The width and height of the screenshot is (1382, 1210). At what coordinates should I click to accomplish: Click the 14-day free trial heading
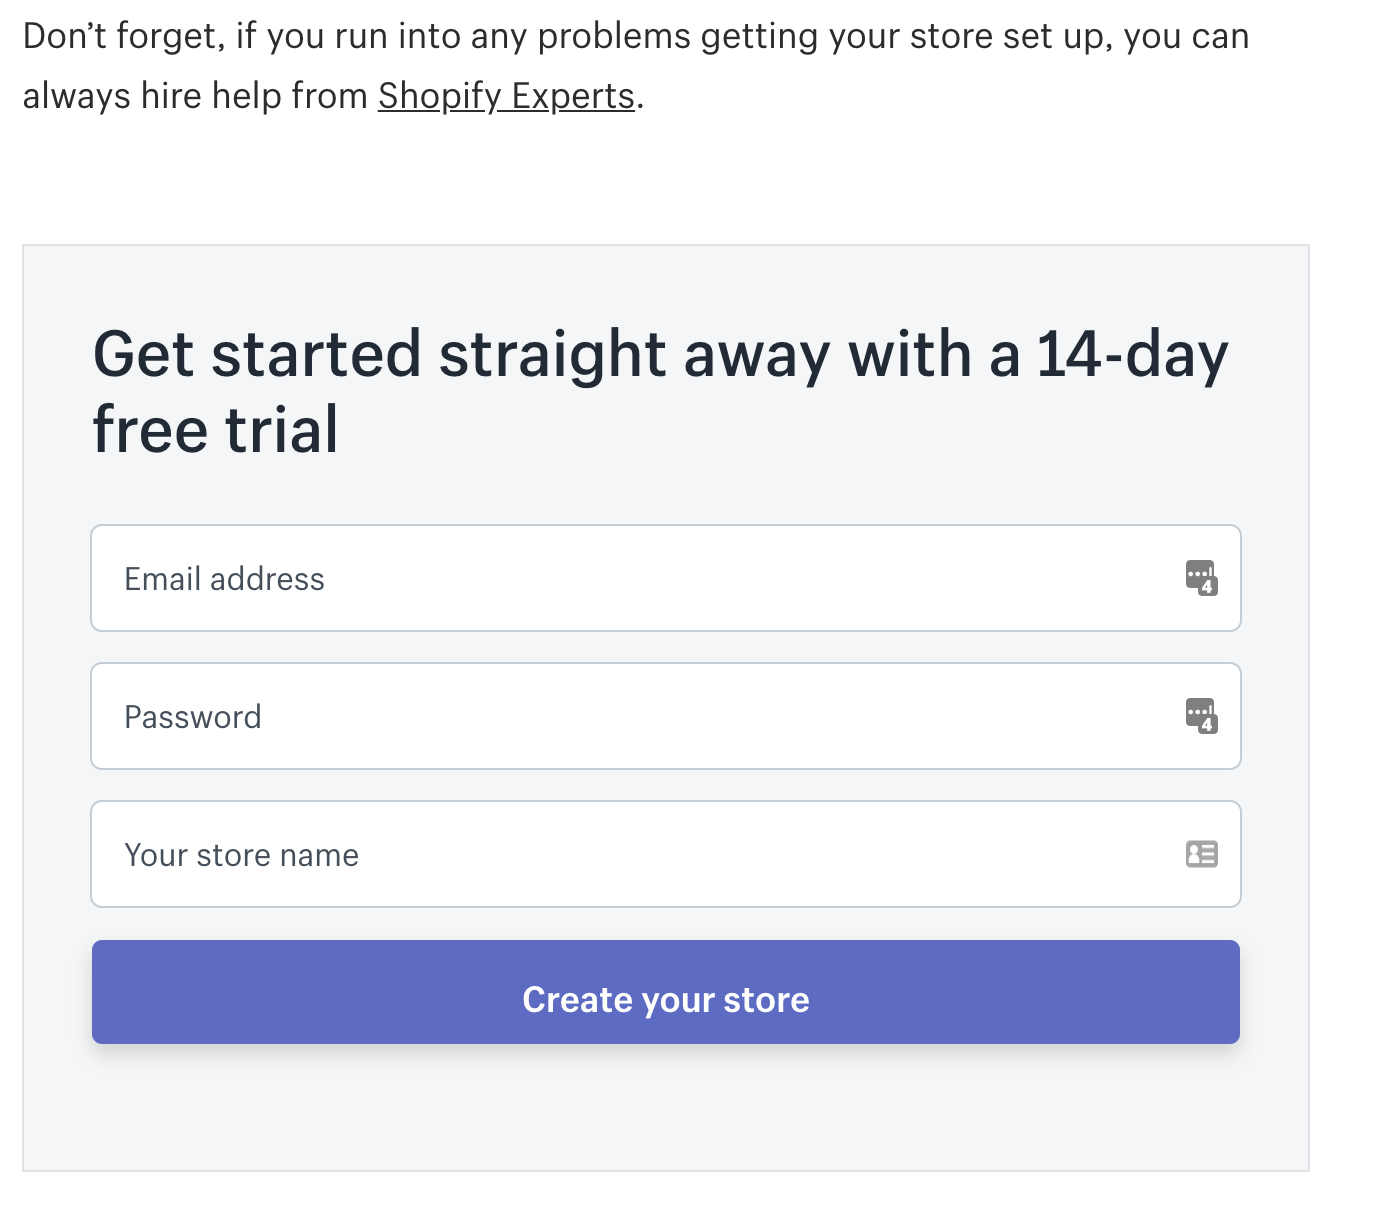click(660, 392)
